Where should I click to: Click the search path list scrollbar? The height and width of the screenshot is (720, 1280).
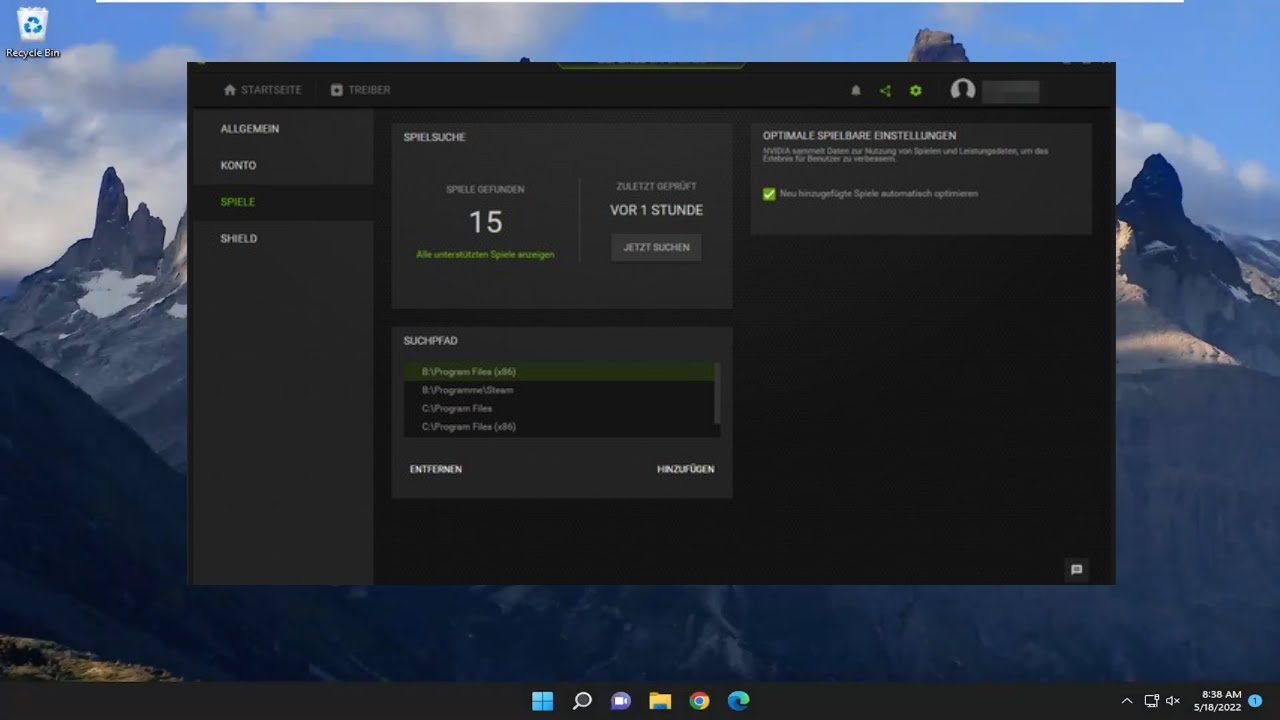point(718,393)
